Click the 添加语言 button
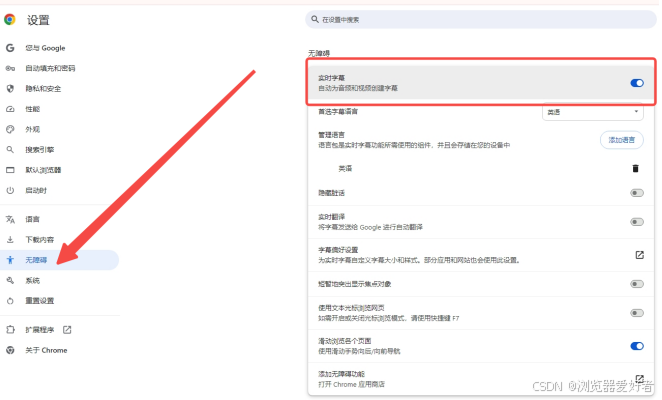The image size is (662, 400). click(x=621, y=140)
